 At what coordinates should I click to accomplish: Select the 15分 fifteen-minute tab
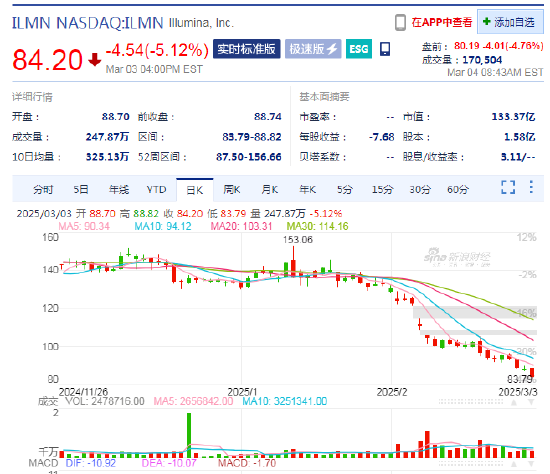click(x=382, y=190)
